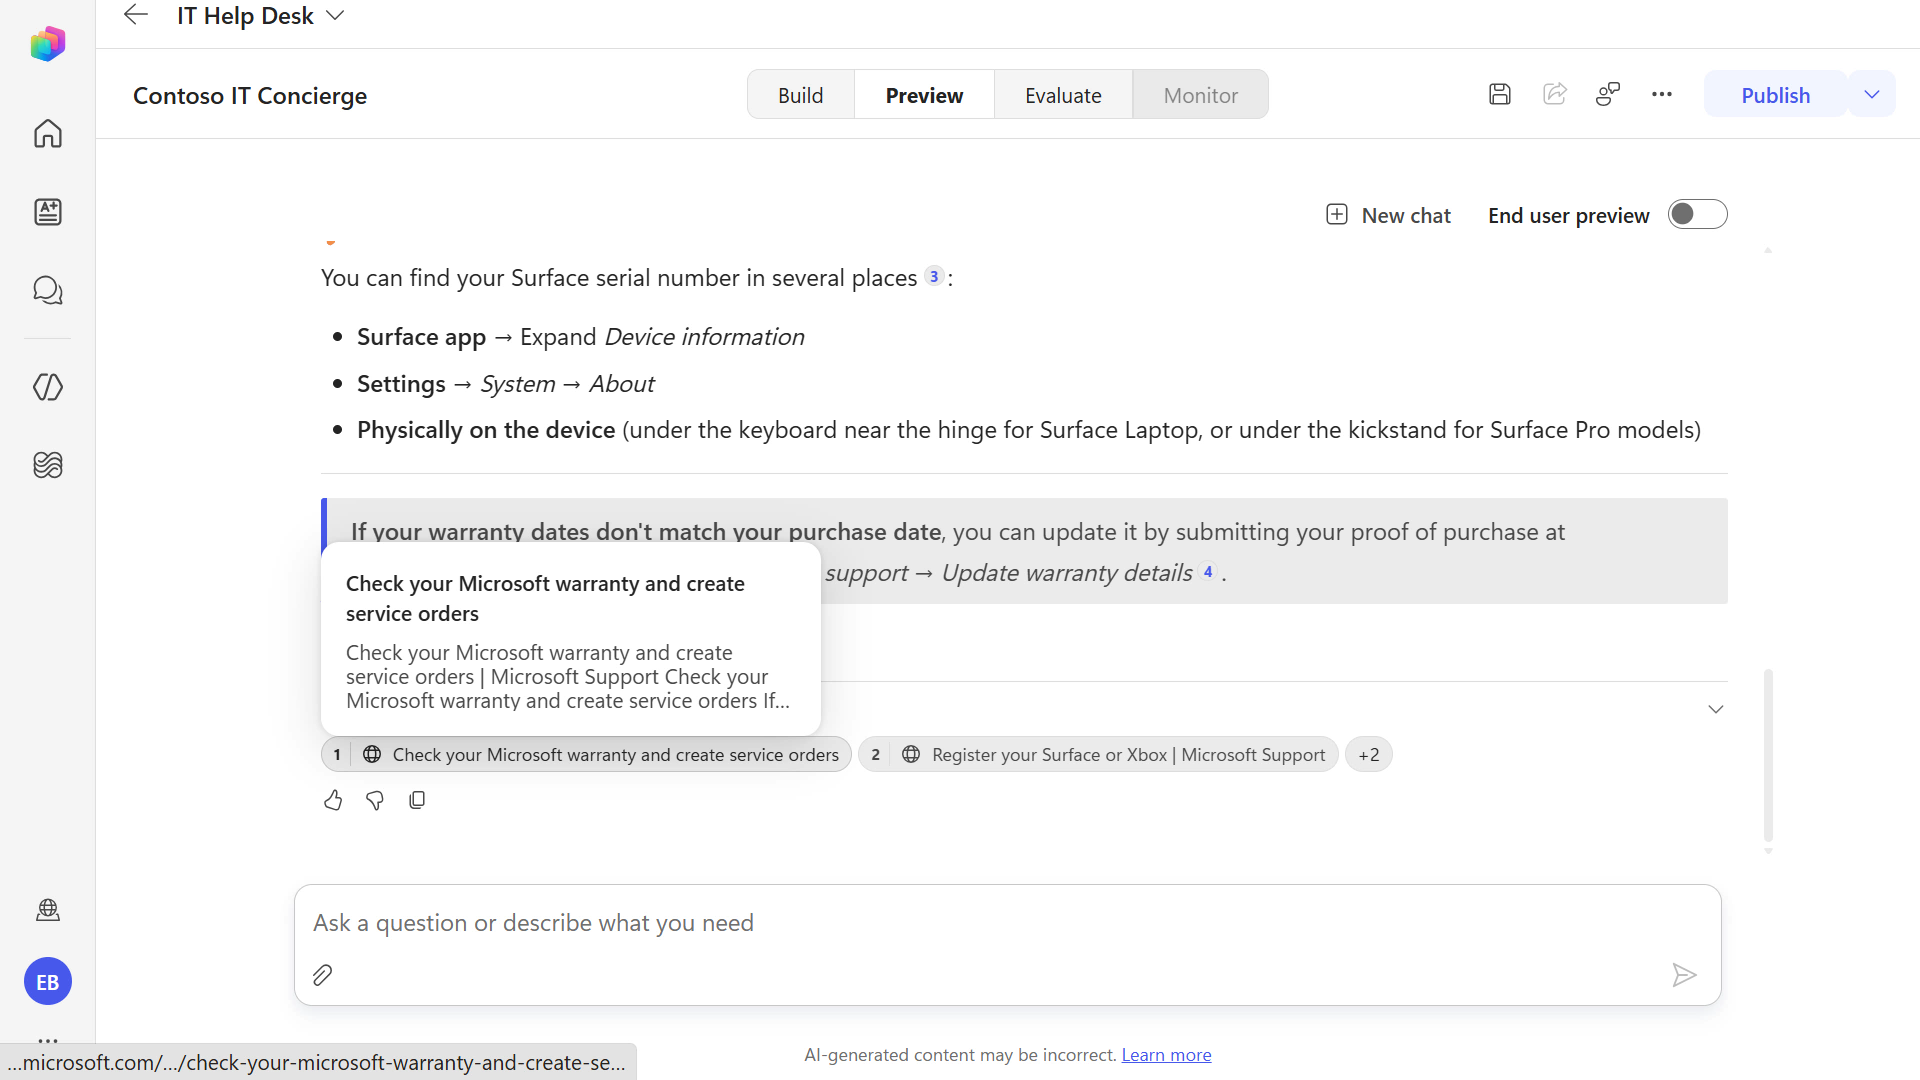Open the dropdown arrow next to Publish

point(1872,95)
